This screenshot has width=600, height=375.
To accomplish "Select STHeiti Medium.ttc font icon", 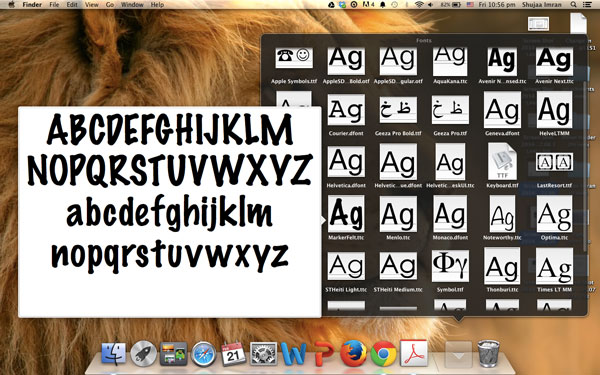I will [x=398, y=266].
